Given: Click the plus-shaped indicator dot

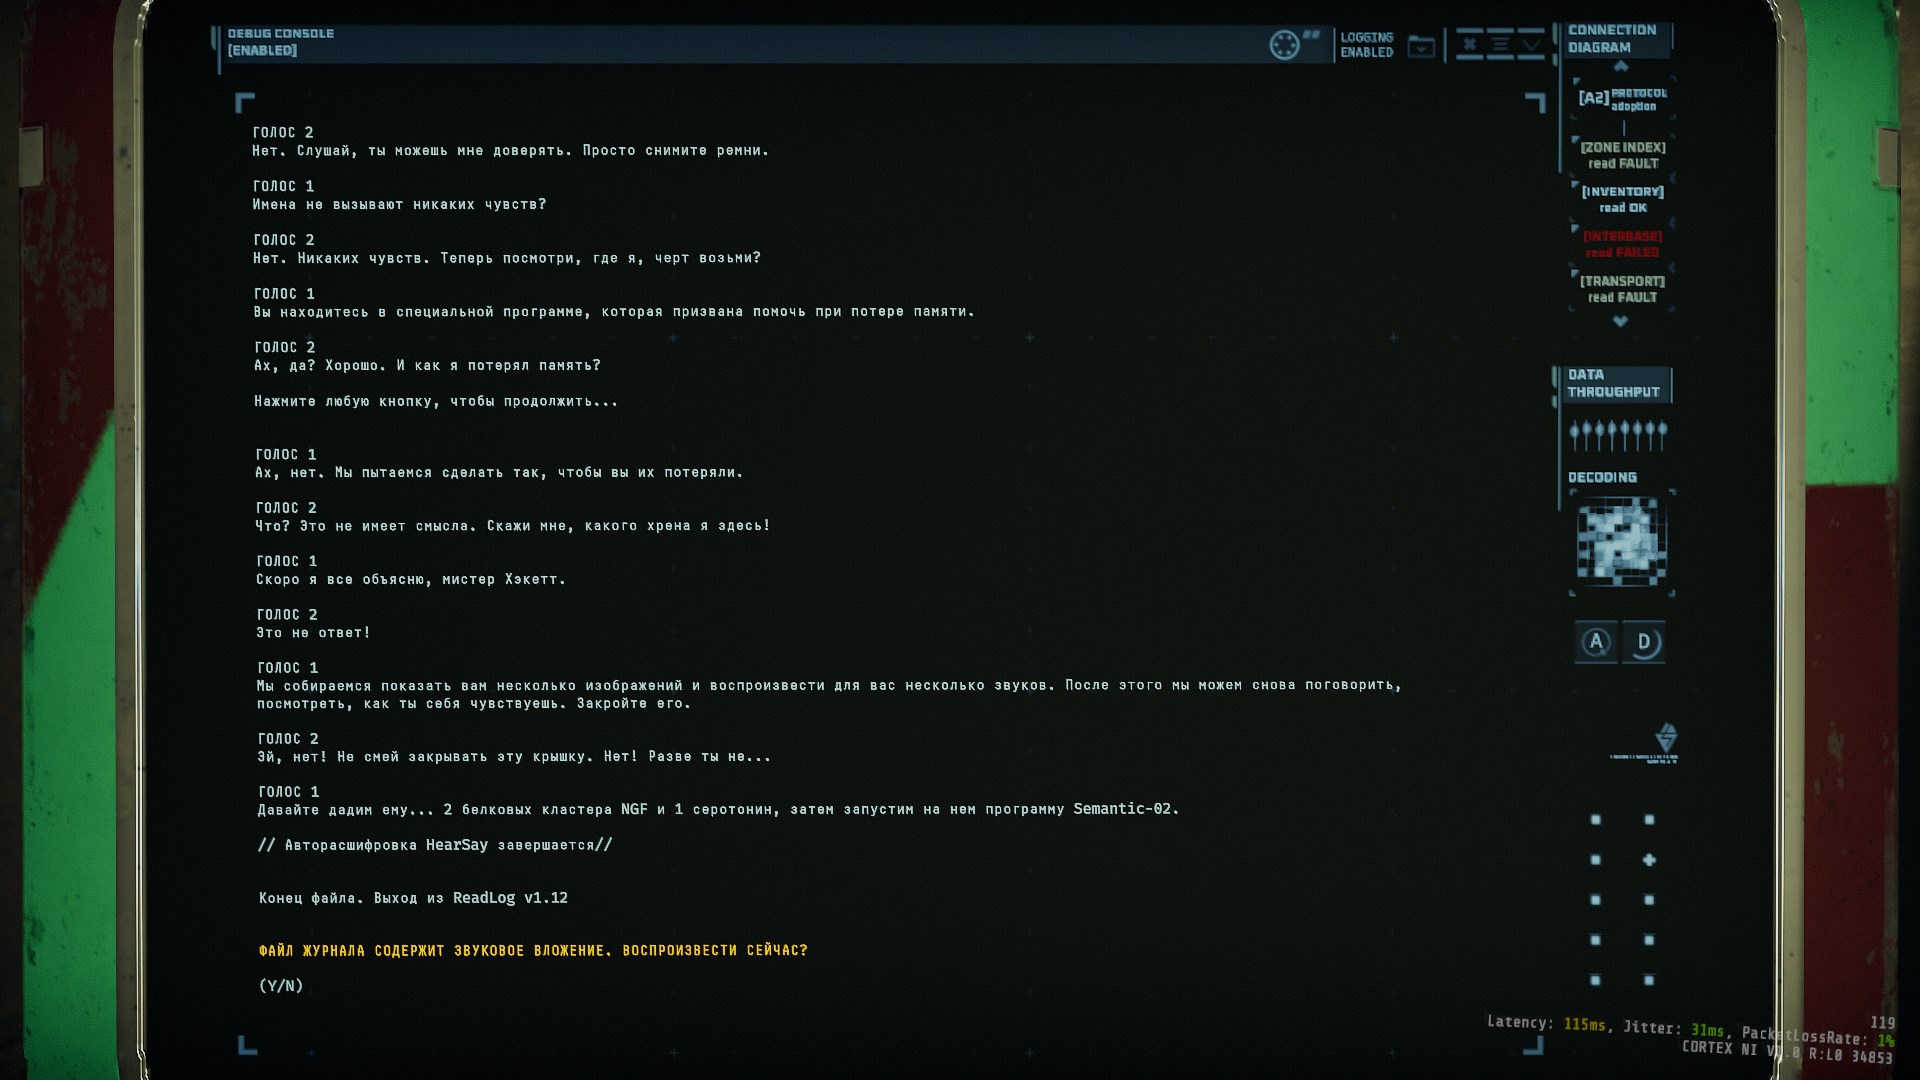Looking at the screenshot, I should click(1649, 860).
